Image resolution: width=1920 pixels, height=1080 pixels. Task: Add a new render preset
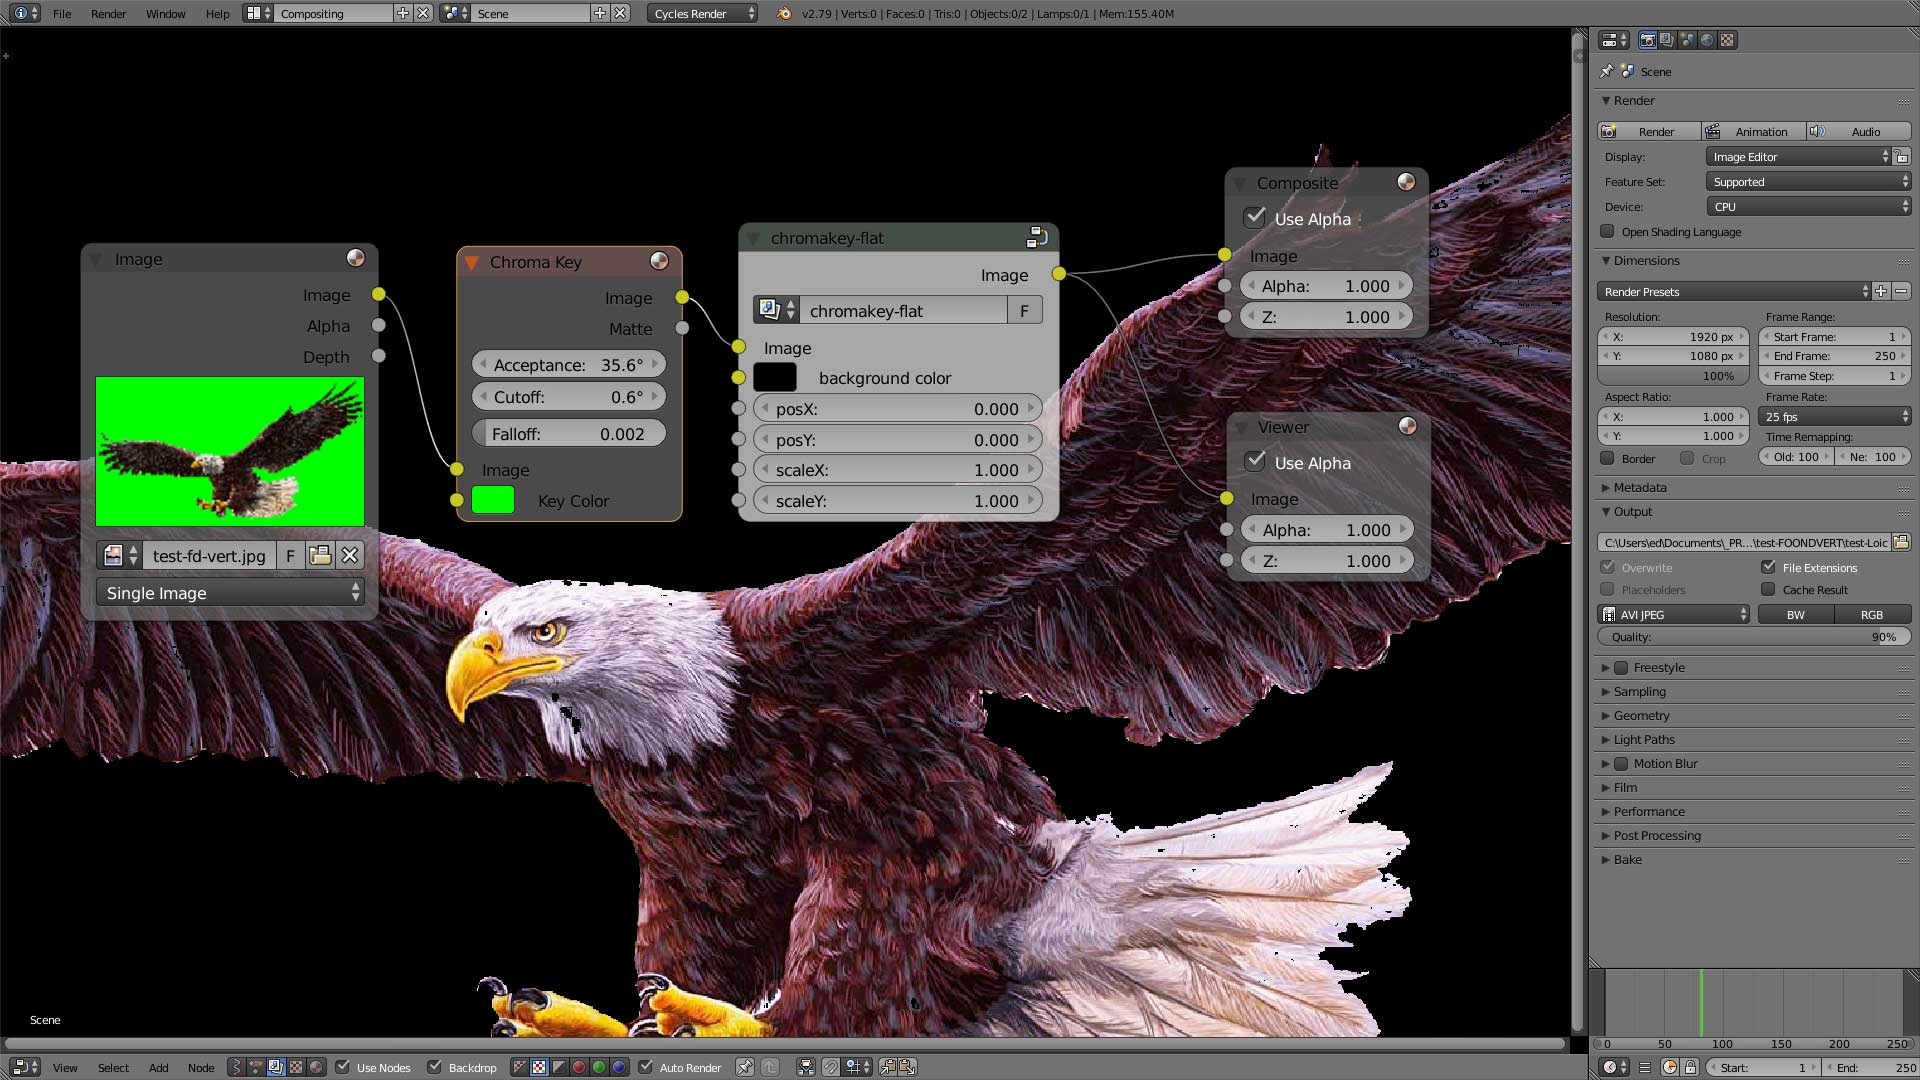pyautogui.click(x=1881, y=291)
